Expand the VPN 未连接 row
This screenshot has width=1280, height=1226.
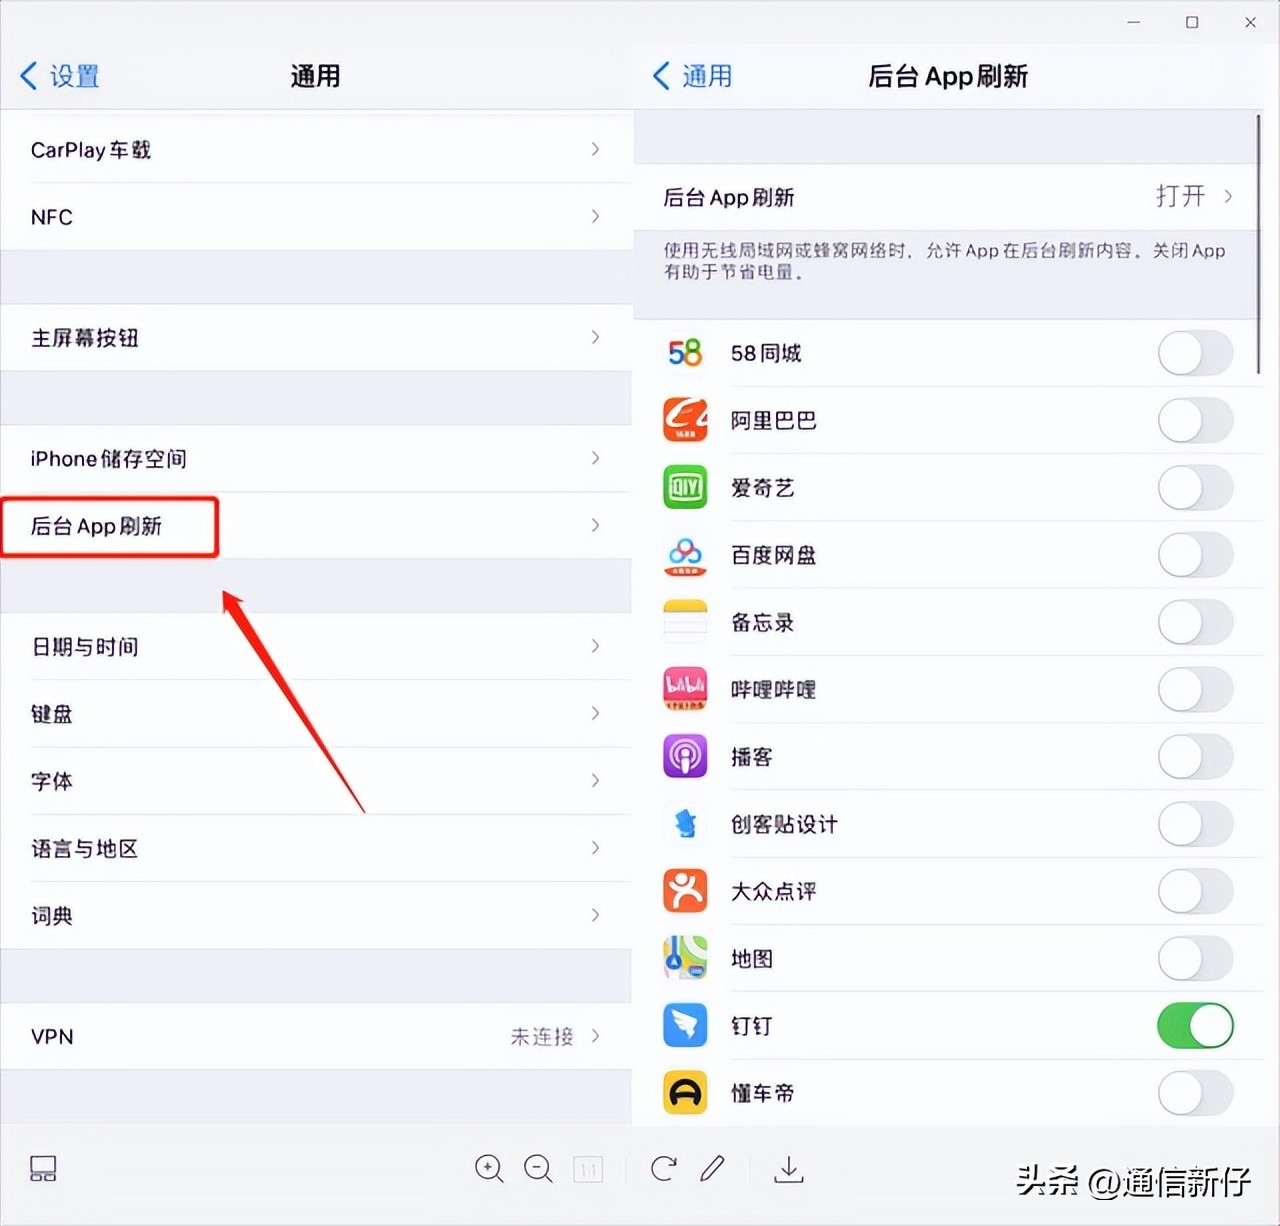tap(315, 1036)
